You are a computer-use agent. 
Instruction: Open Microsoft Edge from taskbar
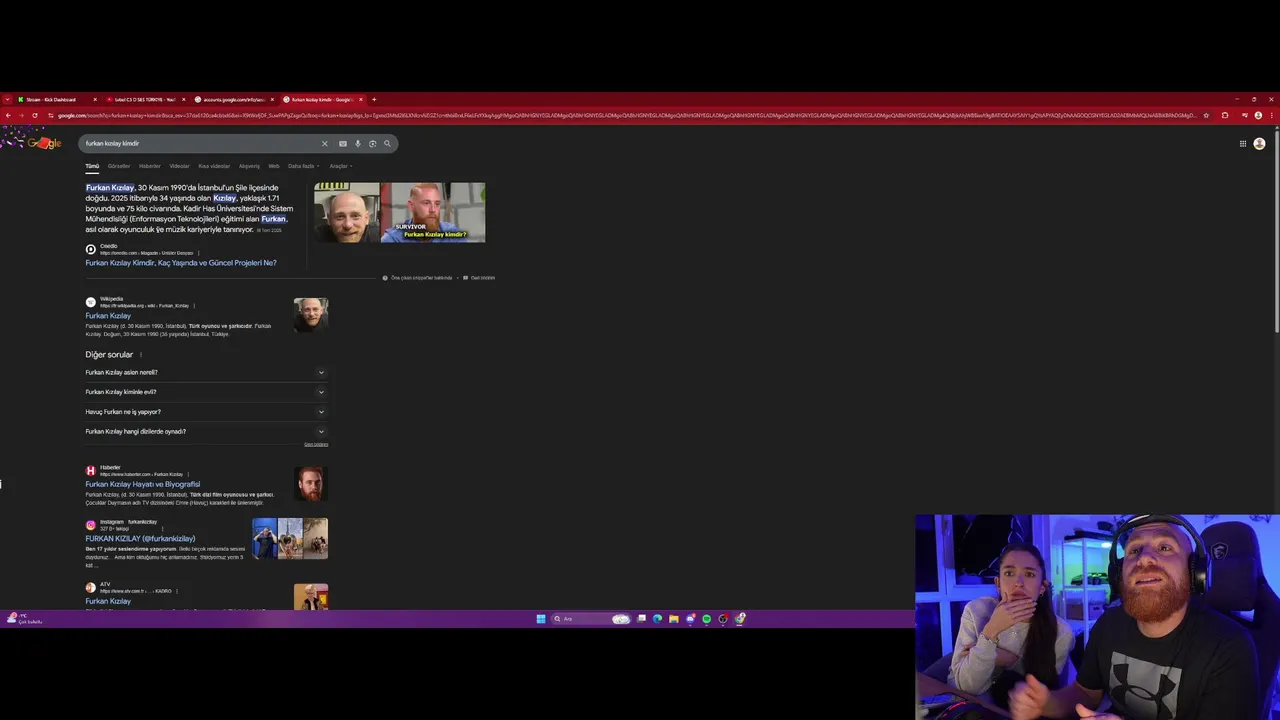pos(657,619)
